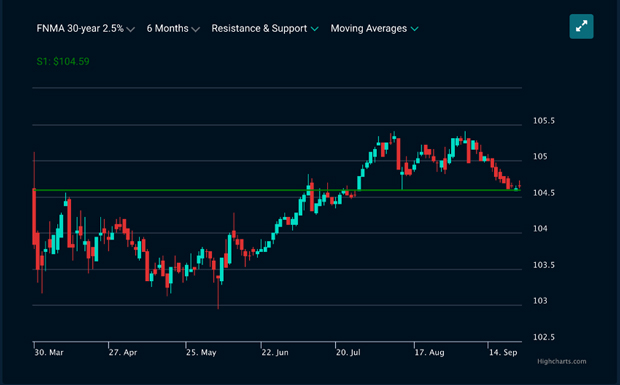Expand Moving Averages options

[374, 28]
